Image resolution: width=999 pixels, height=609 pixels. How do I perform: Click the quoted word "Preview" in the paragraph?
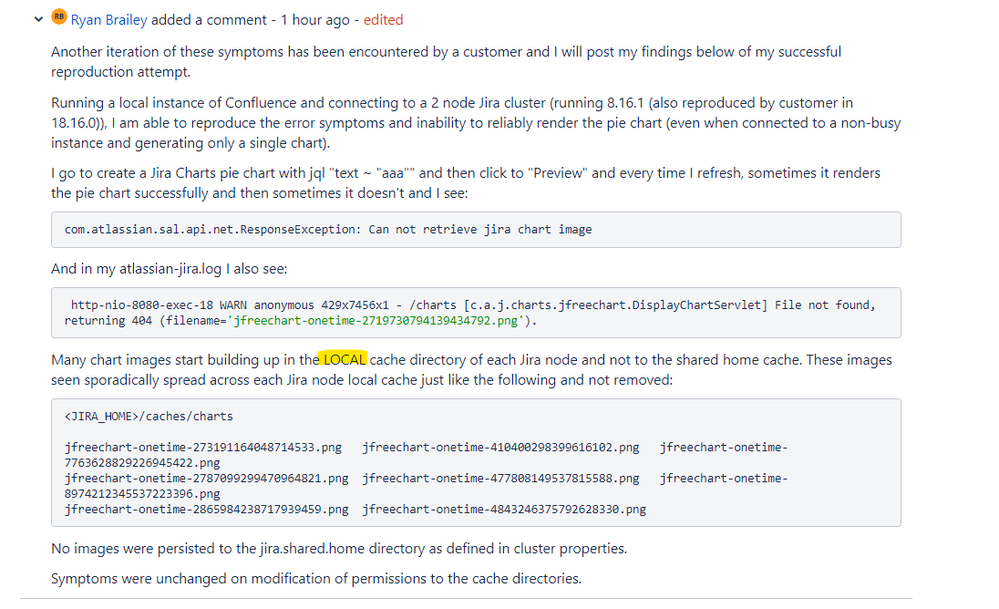click(x=558, y=173)
